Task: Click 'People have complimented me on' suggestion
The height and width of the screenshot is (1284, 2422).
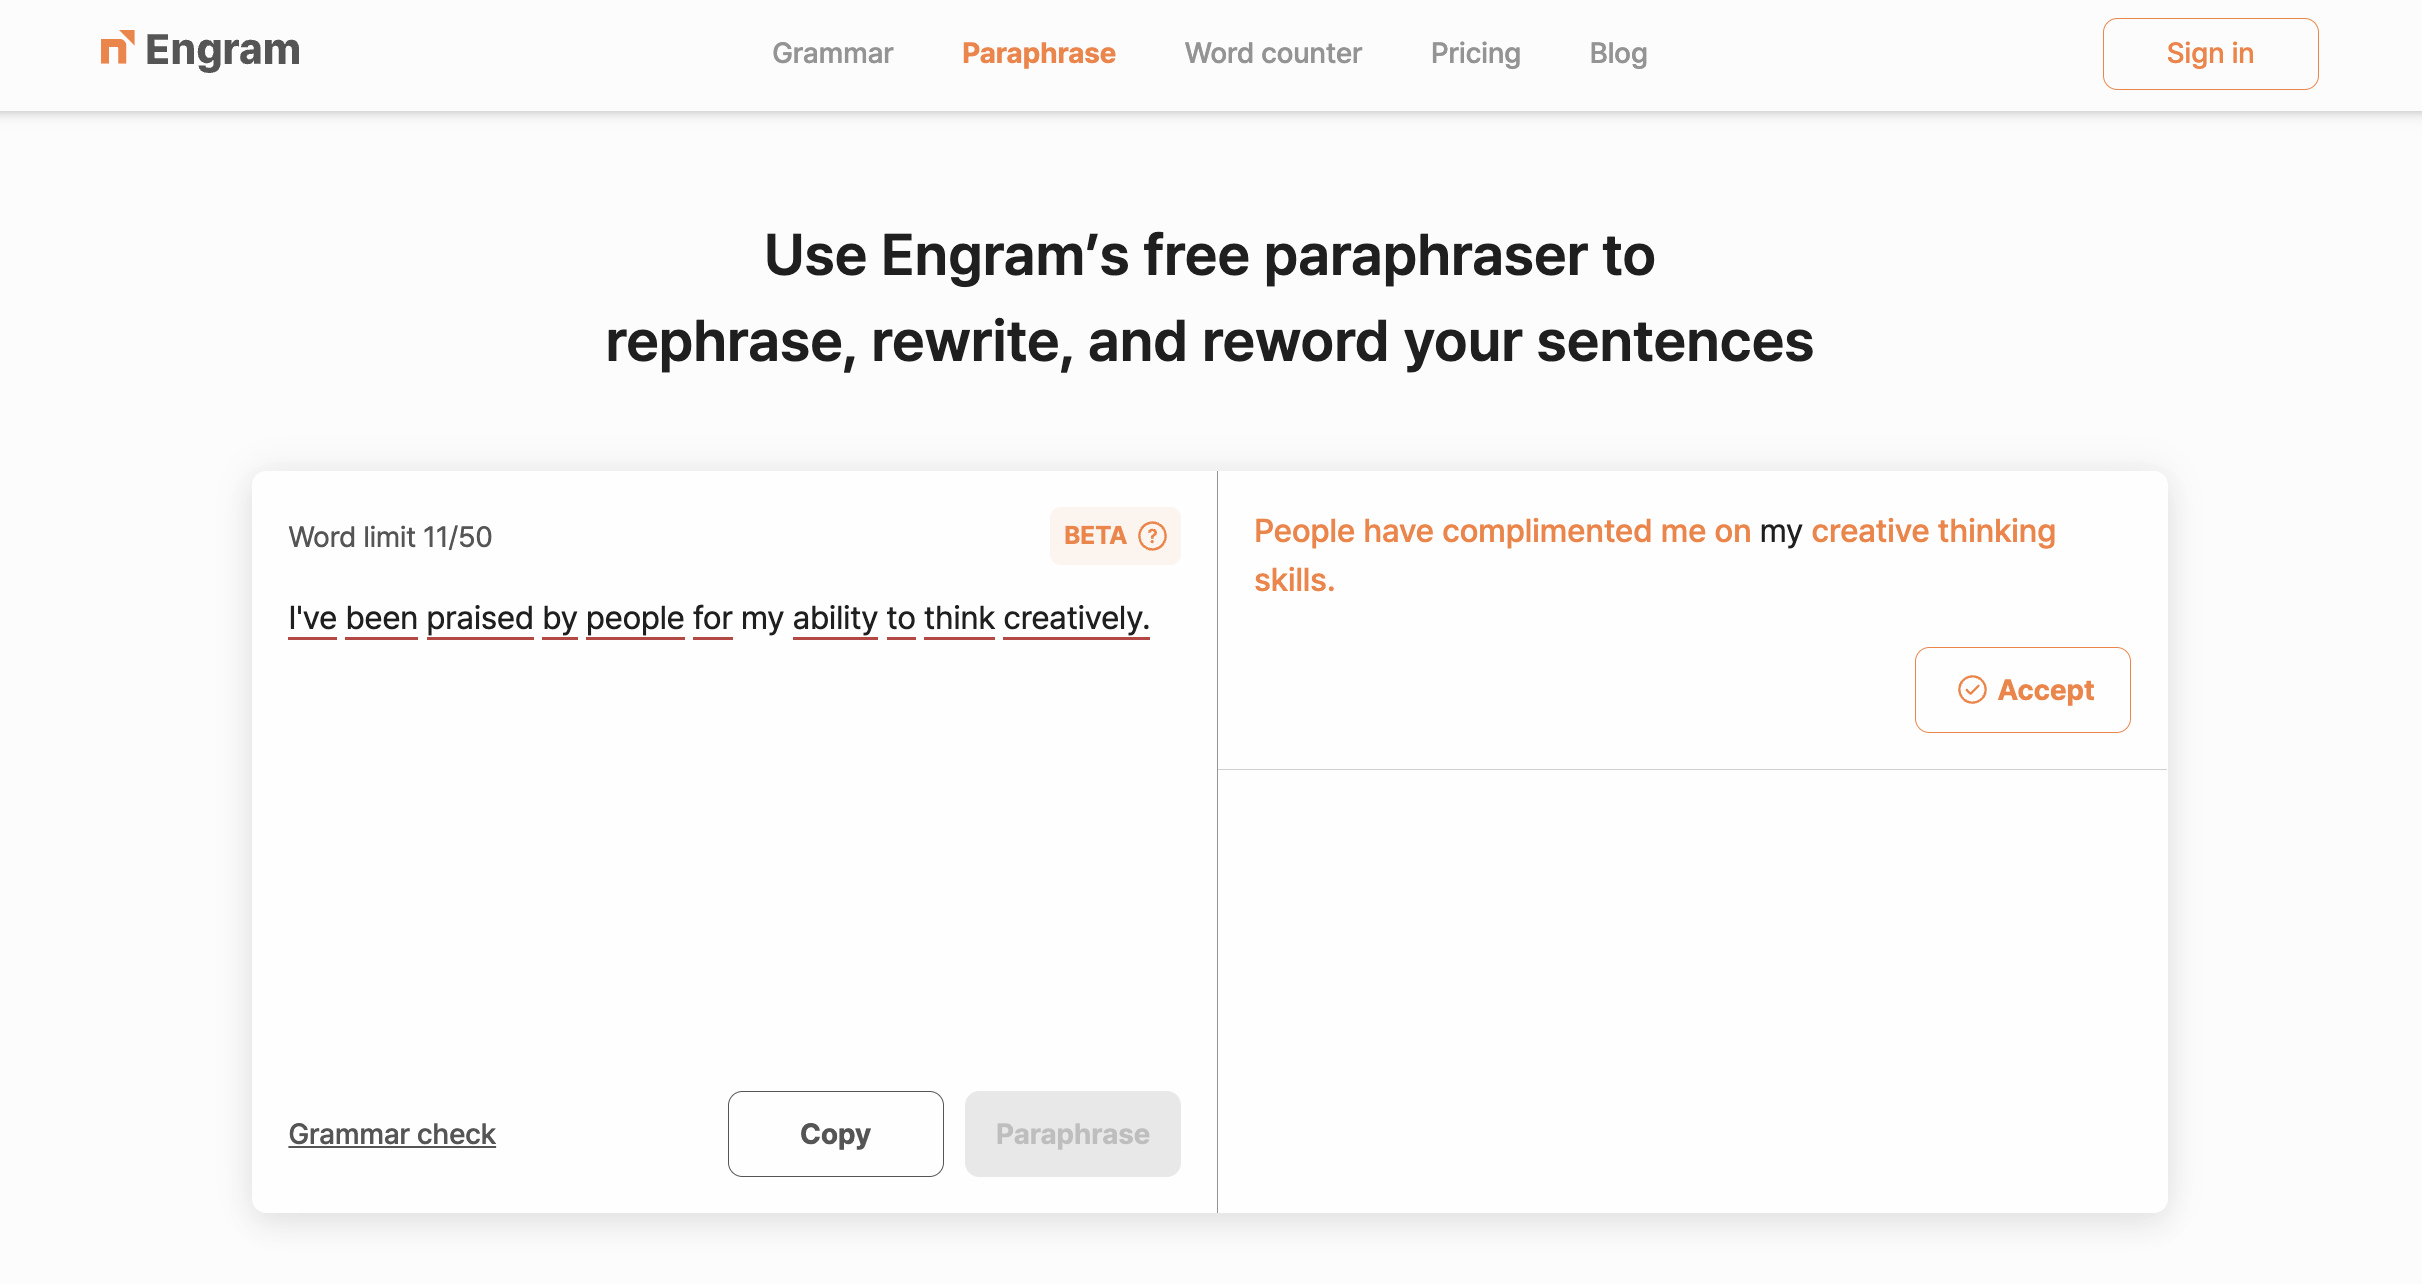Action: click(x=1502, y=531)
